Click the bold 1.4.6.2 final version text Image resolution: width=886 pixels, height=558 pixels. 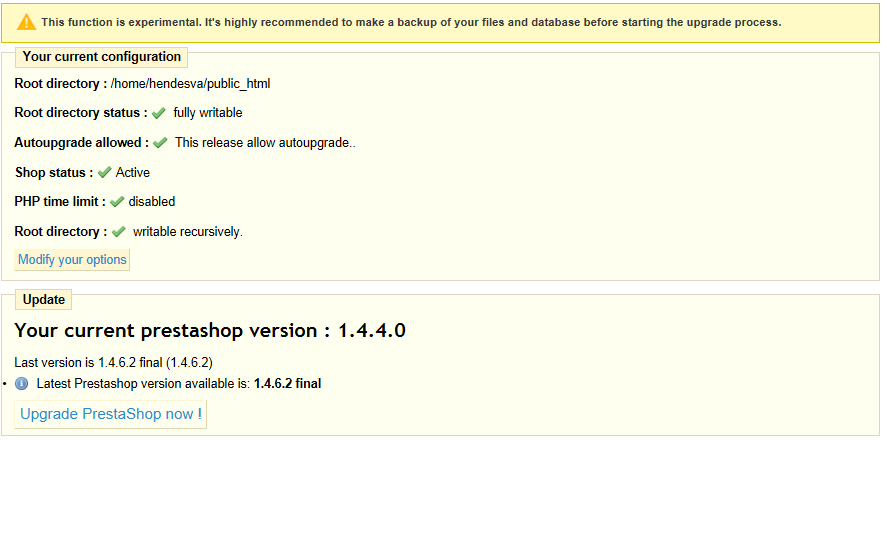(288, 384)
